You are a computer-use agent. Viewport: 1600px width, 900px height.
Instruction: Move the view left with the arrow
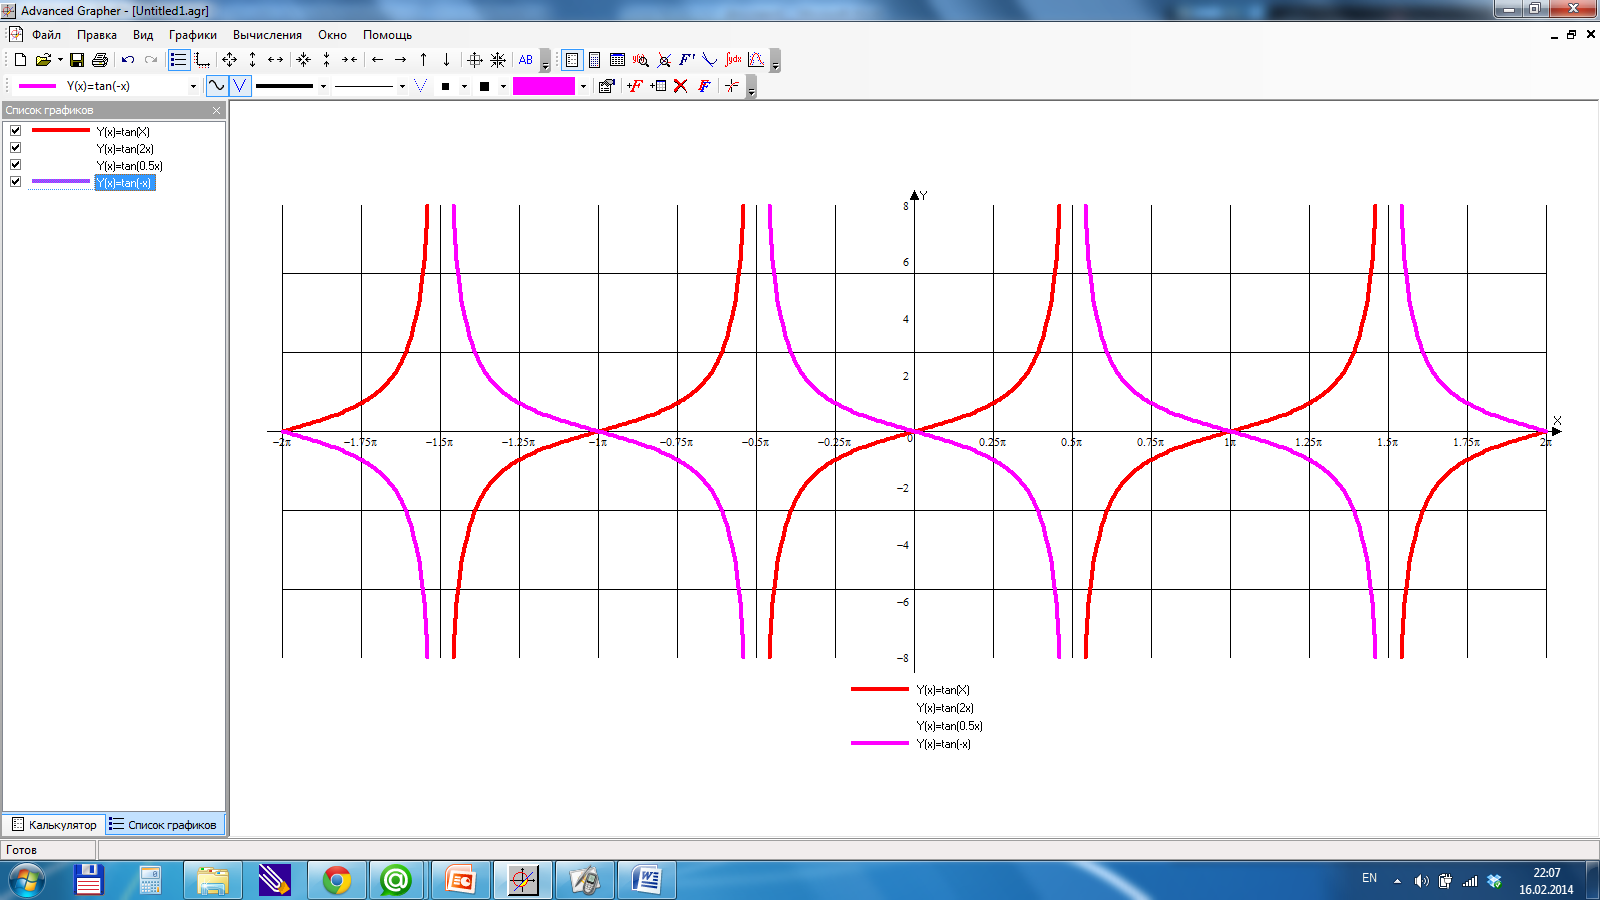(x=377, y=60)
